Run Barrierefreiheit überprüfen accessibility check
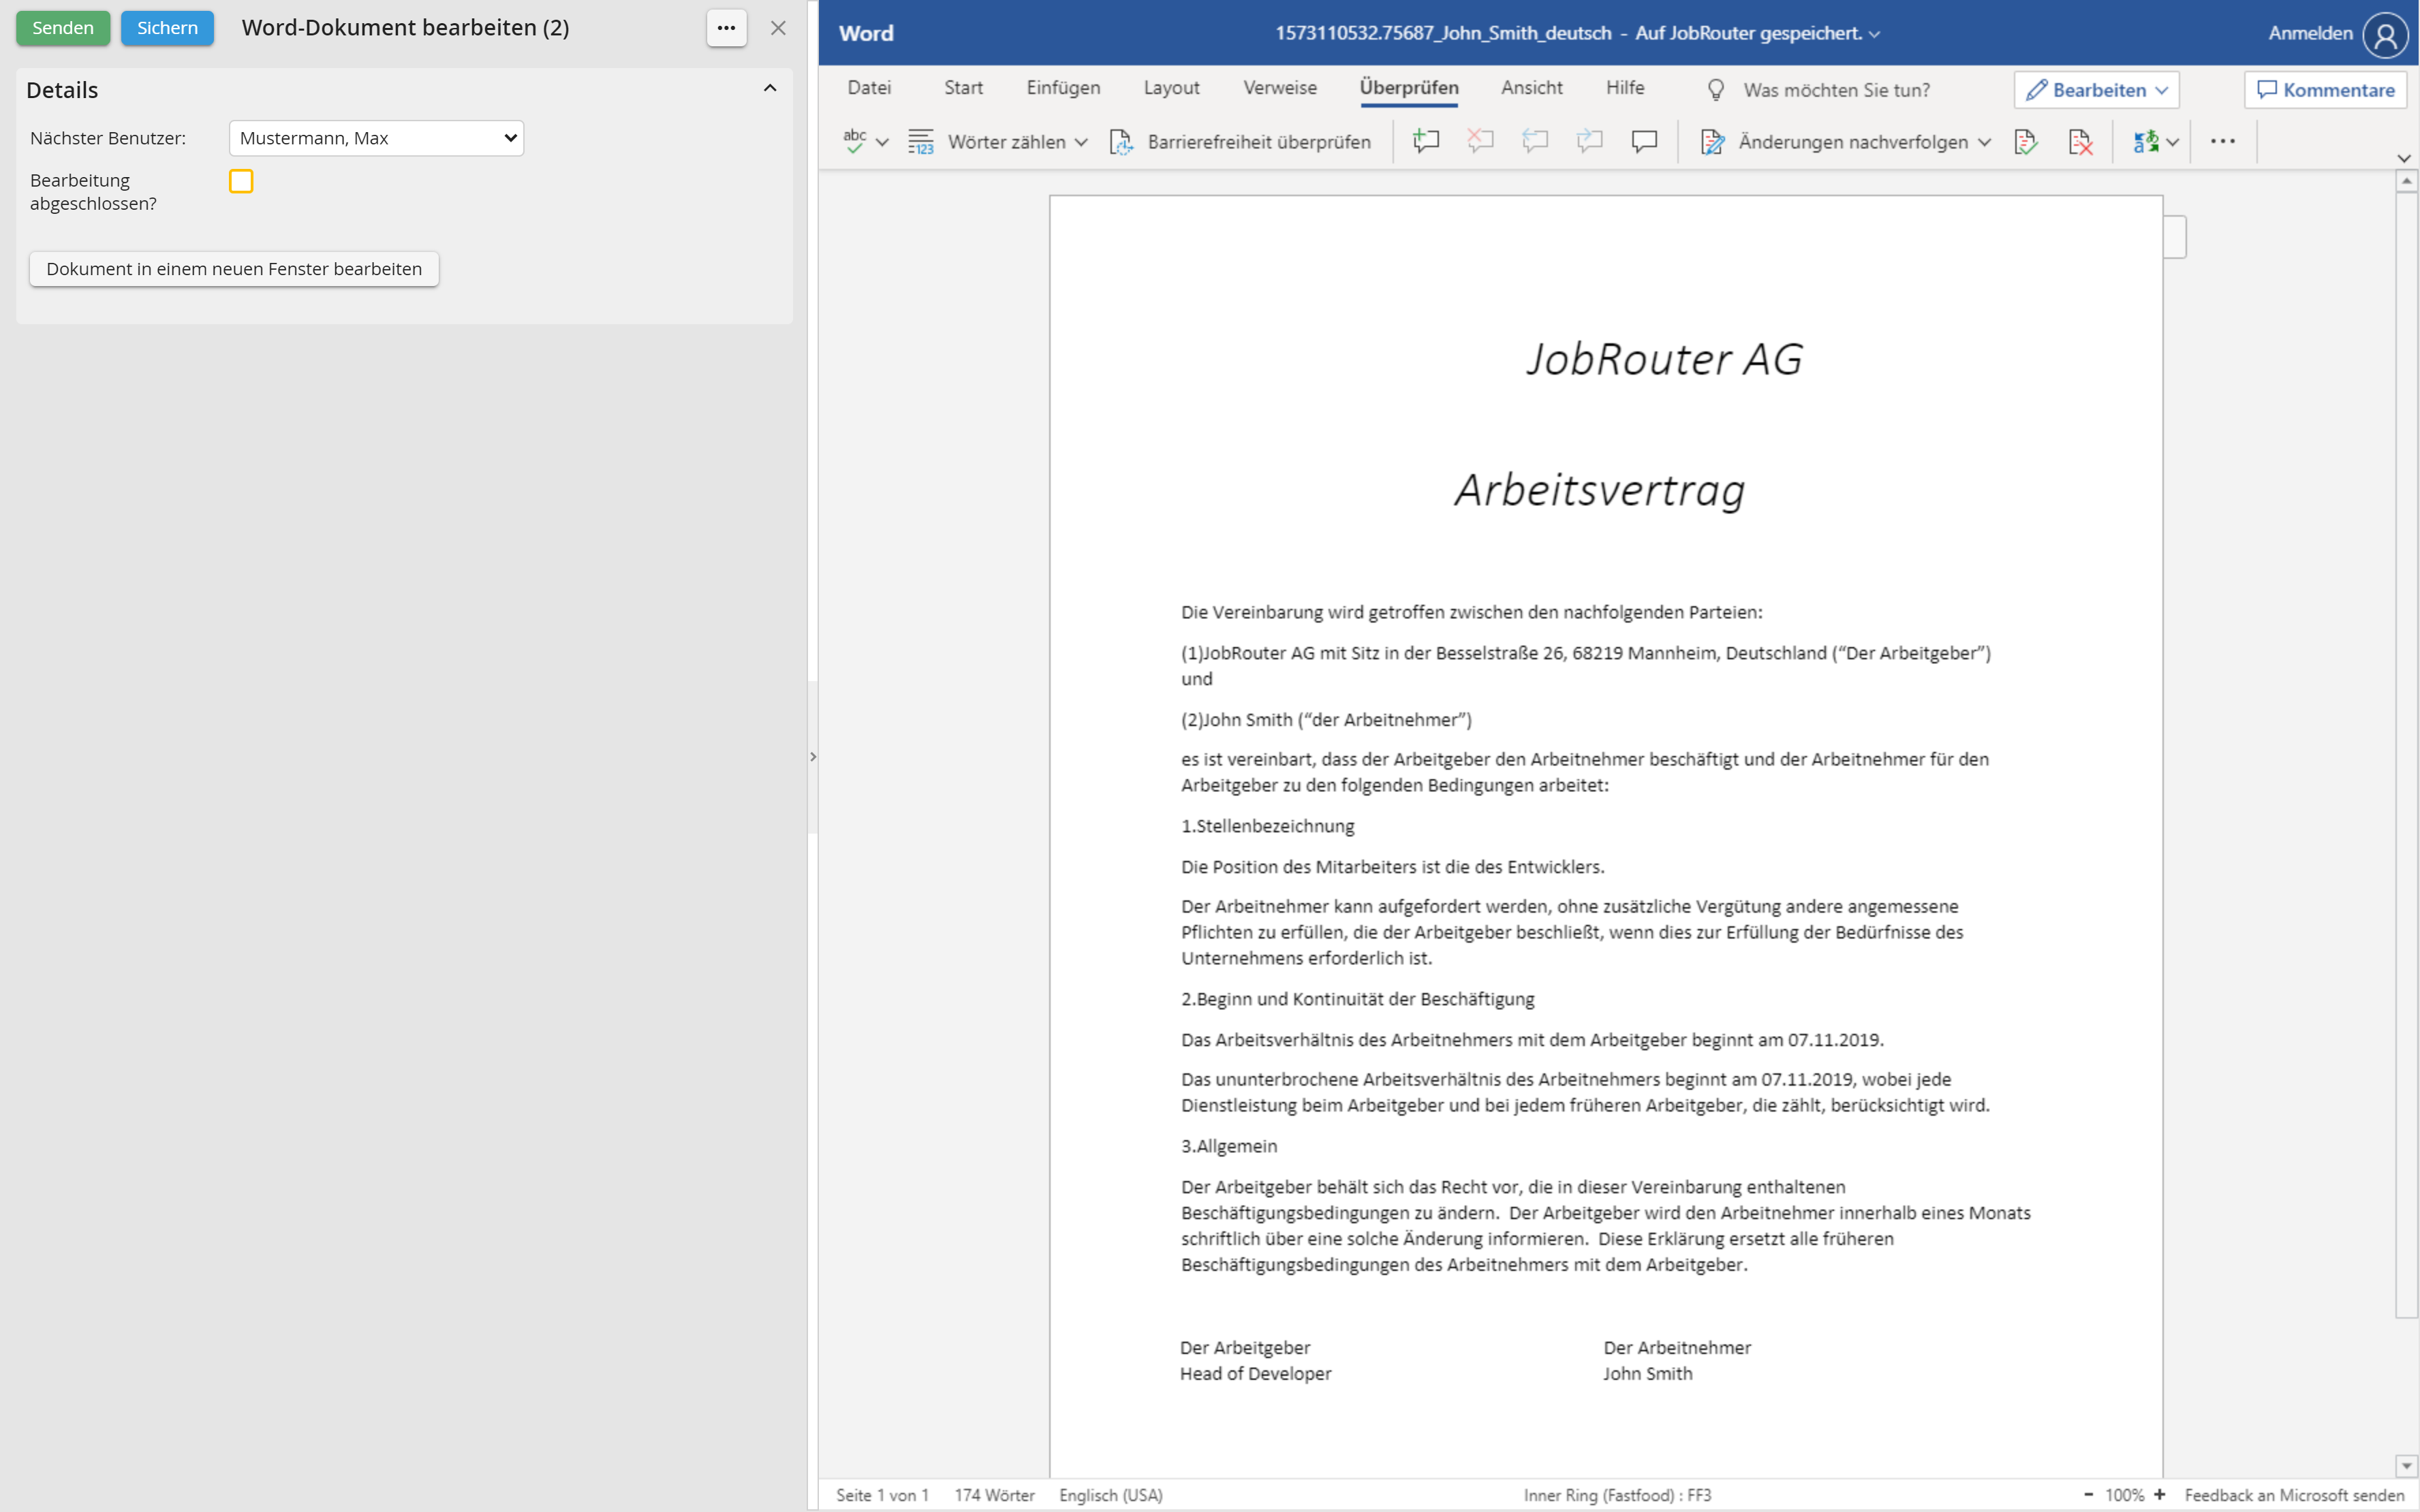The width and height of the screenshot is (2420, 1512). tap(1240, 142)
